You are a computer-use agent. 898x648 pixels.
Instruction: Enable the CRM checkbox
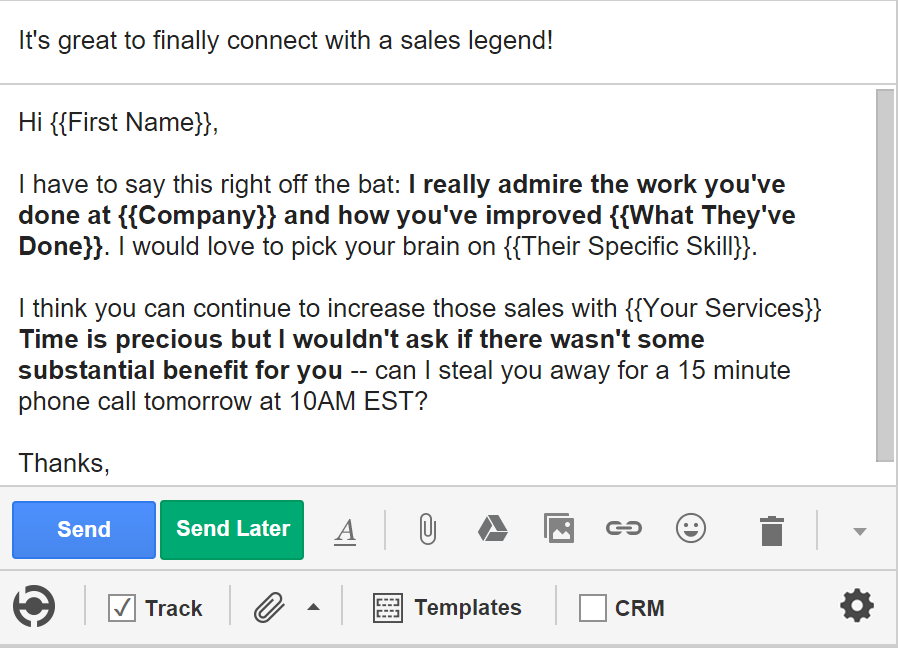(x=593, y=608)
